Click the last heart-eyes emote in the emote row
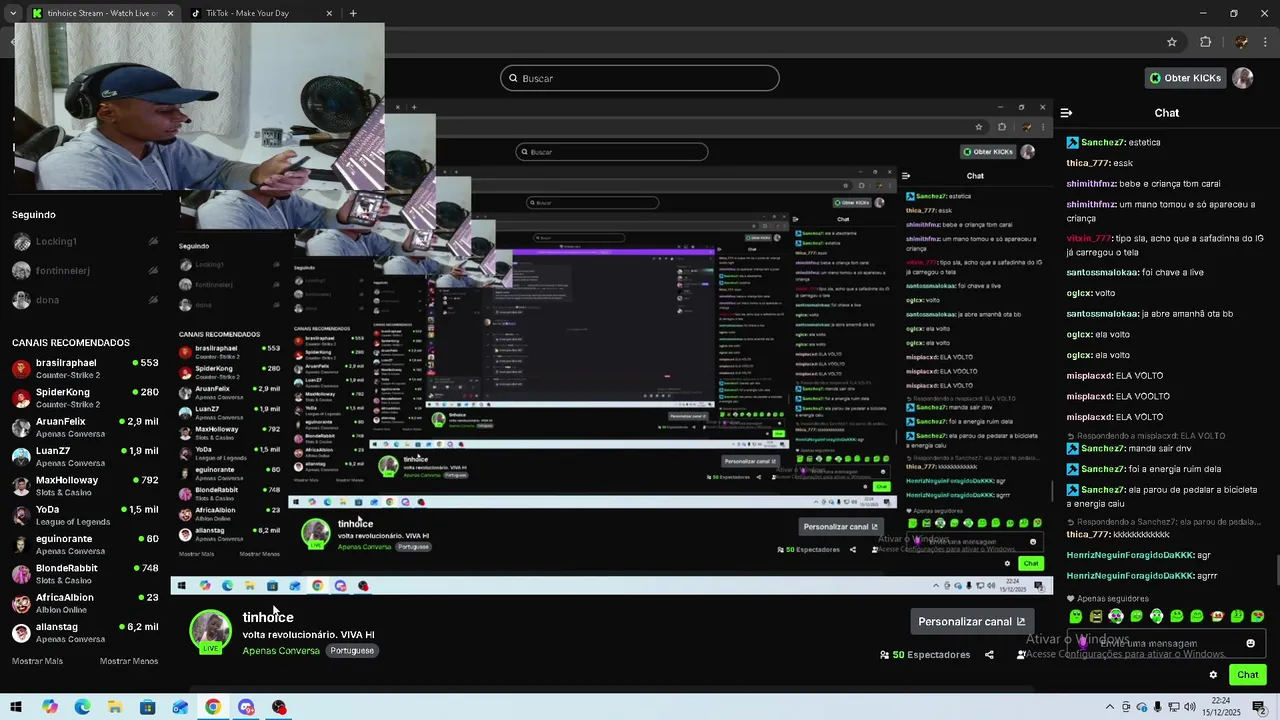 coord(1257,616)
